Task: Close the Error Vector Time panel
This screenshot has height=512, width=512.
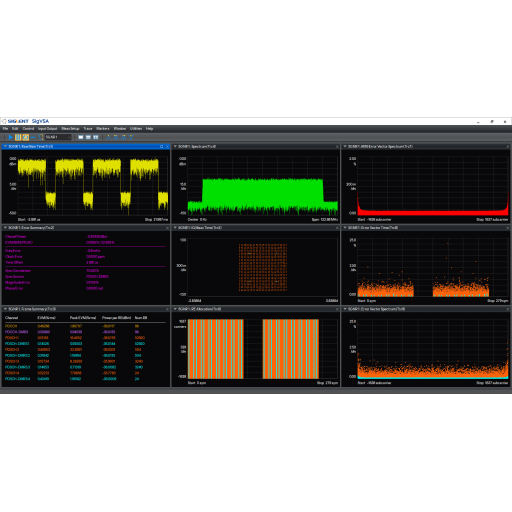Action: [x=508, y=228]
